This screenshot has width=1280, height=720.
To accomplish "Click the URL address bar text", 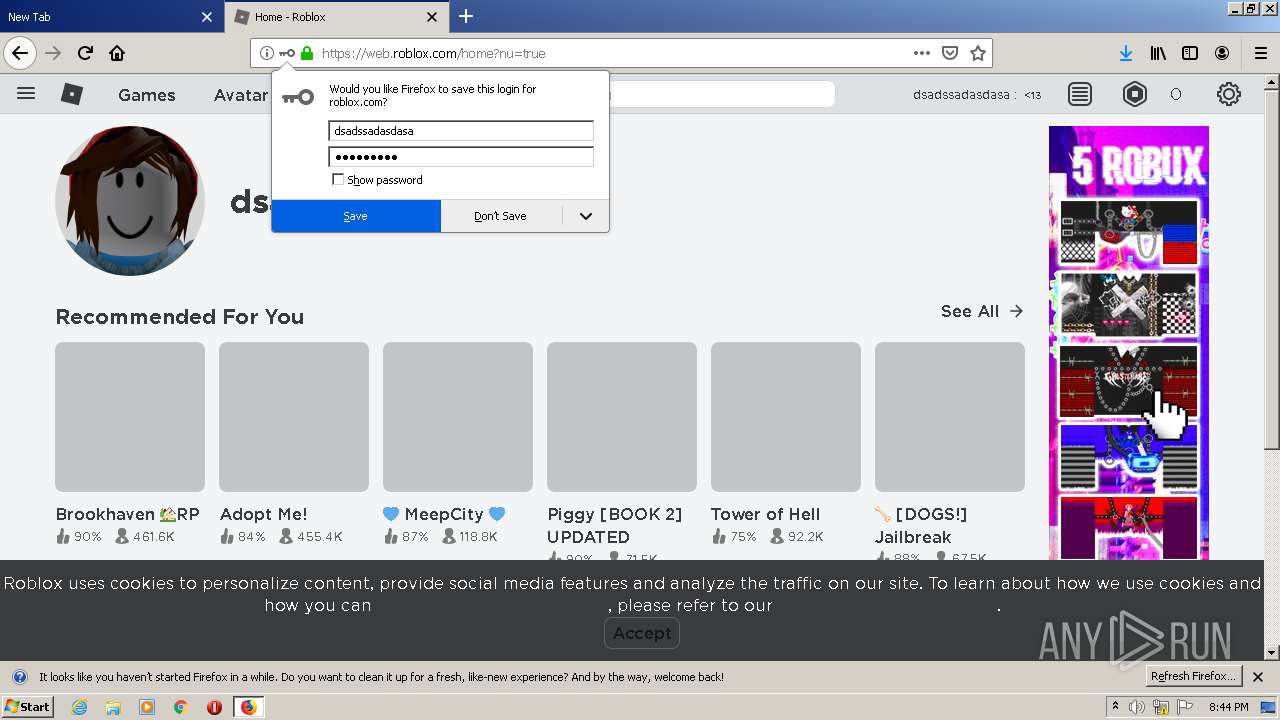I will coord(434,53).
